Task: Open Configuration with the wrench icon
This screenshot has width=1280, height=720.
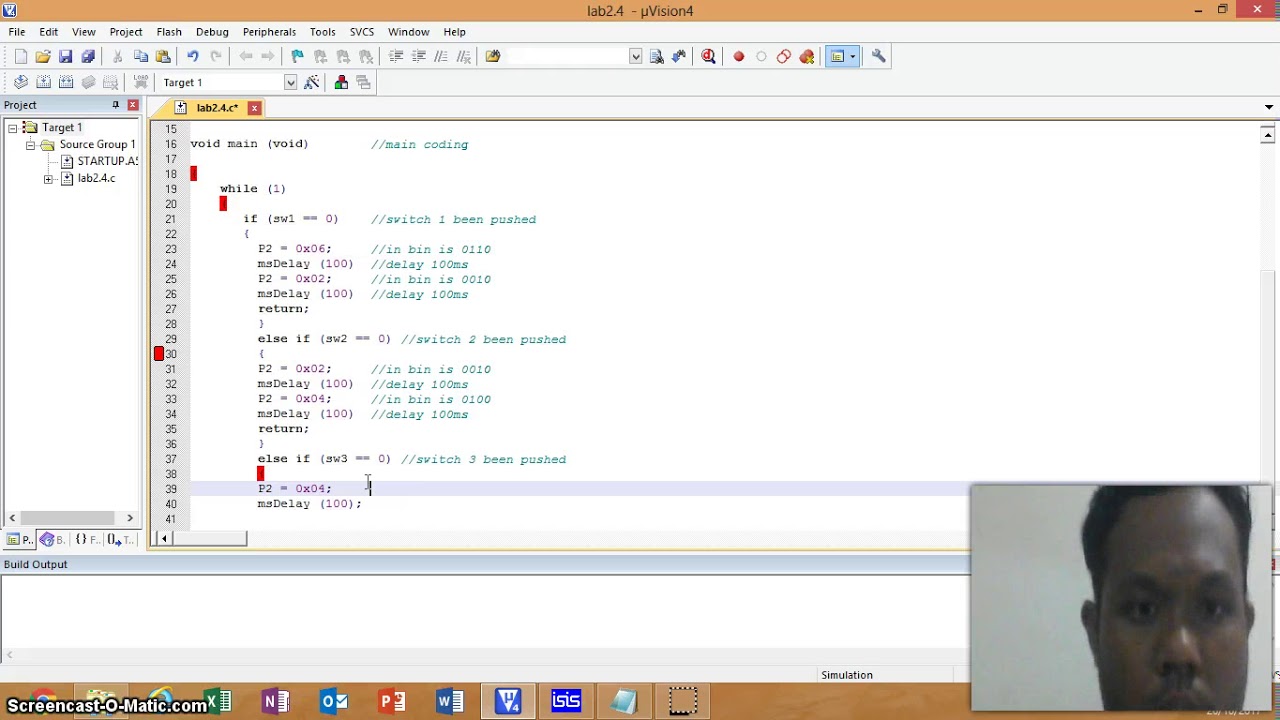Action: [879, 57]
